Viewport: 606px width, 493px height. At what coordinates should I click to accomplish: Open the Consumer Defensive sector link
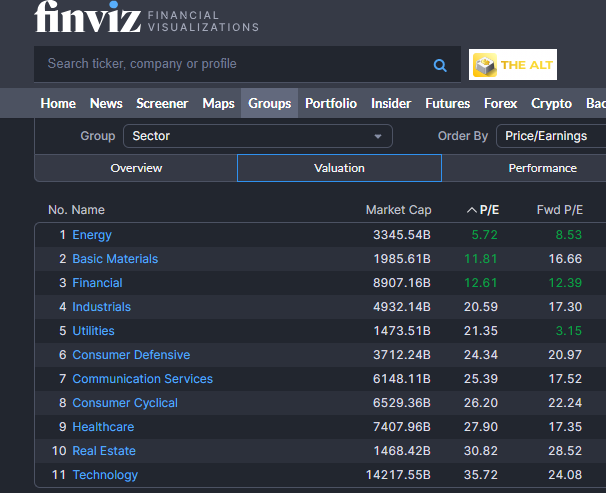(x=131, y=355)
